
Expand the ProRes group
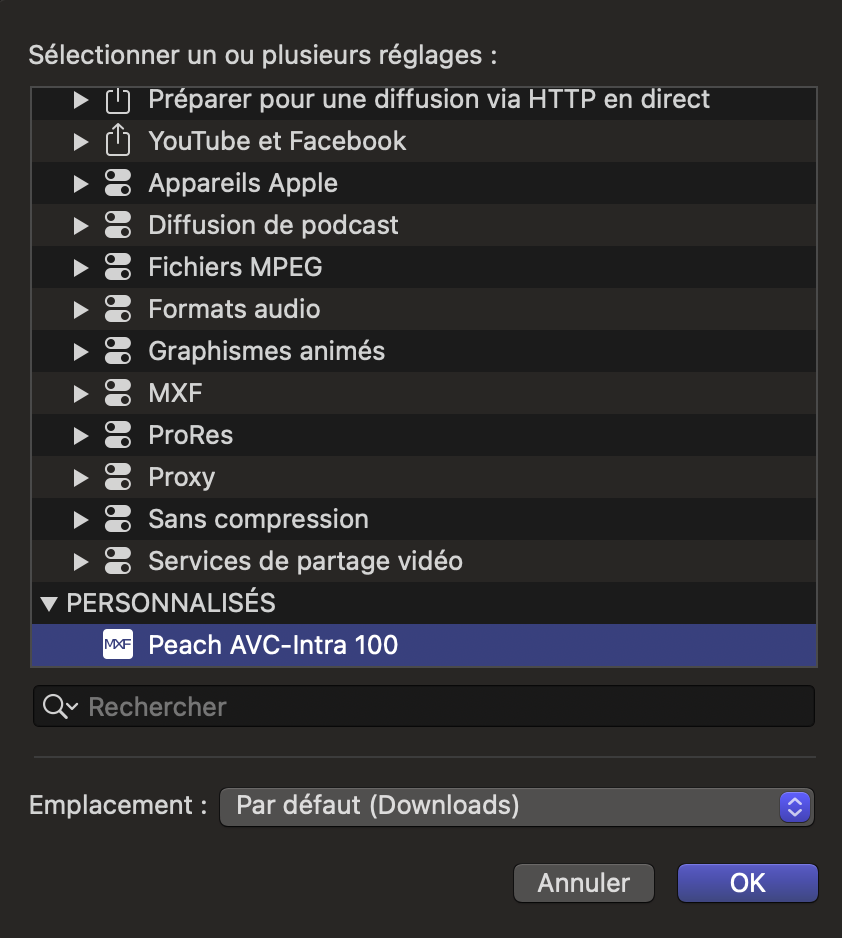[x=81, y=436]
